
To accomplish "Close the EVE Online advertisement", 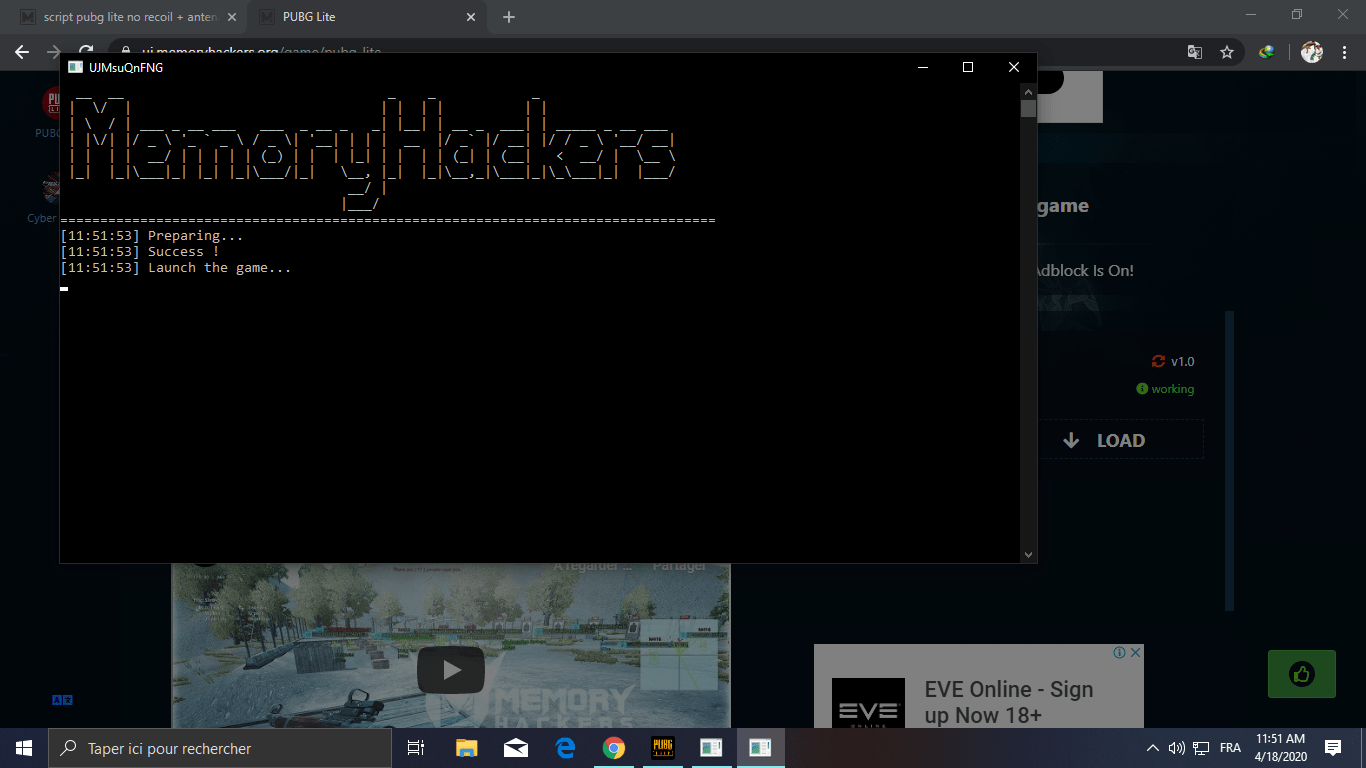I will (x=1135, y=652).
